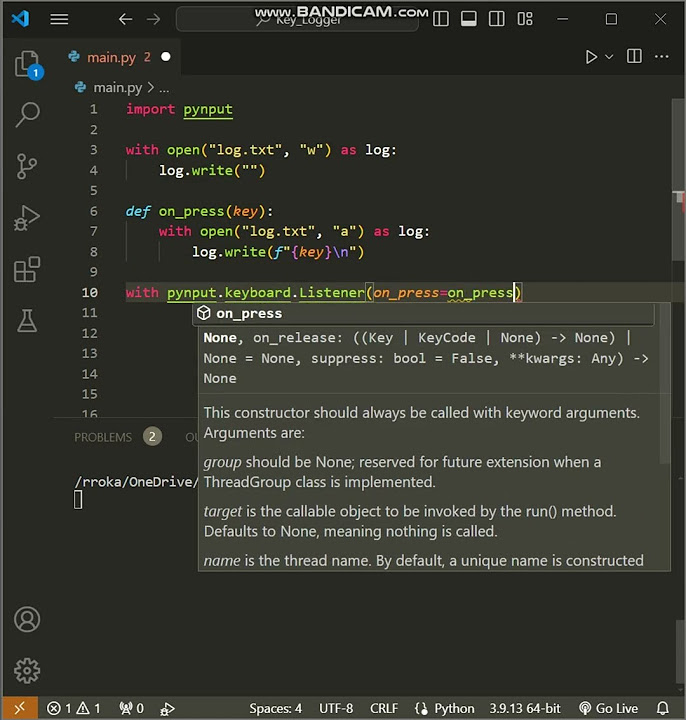This screenshot has width=686, height=720.
Task: Open the Explorer view in activity bar
Action: pos(28,64)
